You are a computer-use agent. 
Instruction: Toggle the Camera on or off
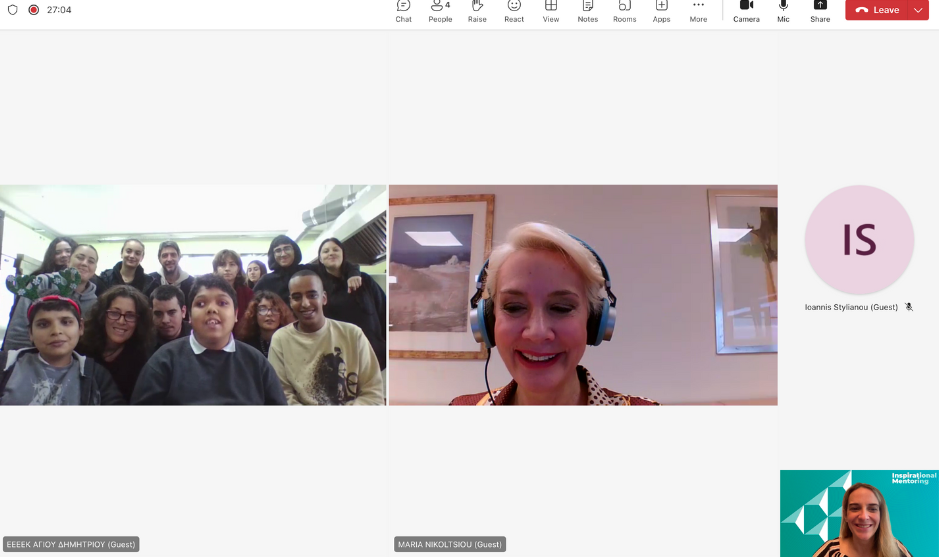(746, 11)
